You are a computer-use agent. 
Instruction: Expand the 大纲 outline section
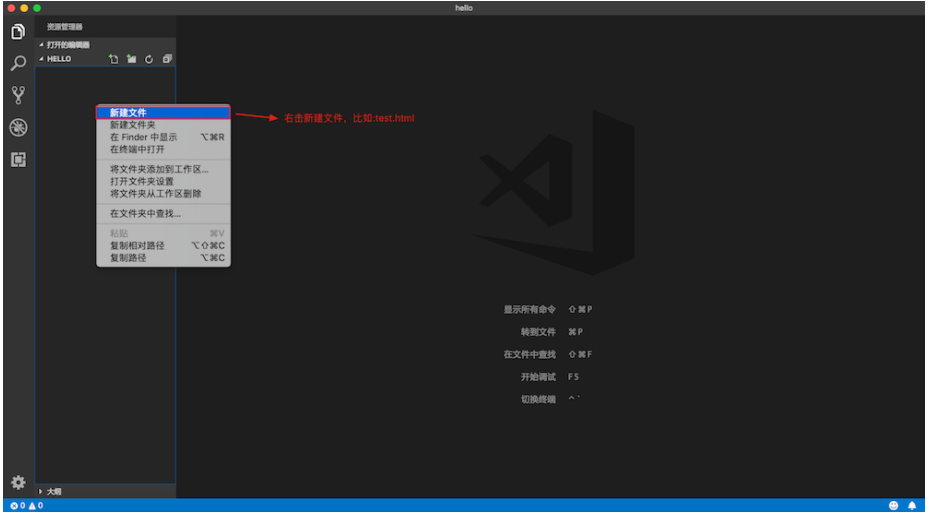click(x=105, y=492)
